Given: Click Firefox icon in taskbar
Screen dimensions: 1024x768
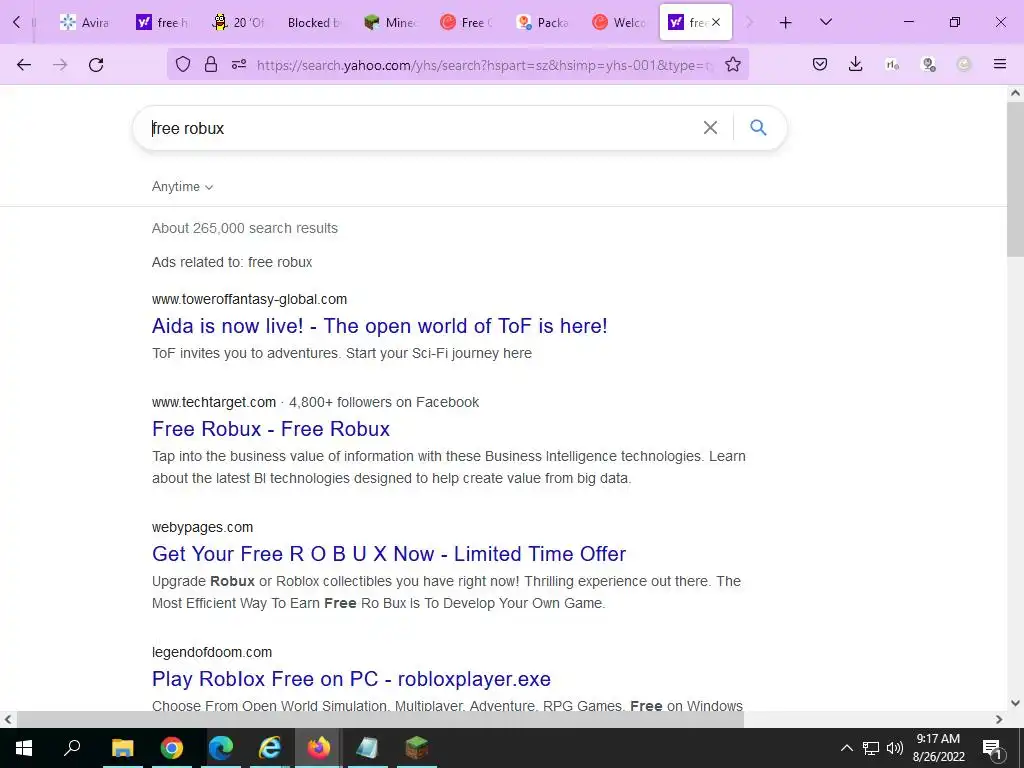Looking at the screenshot, I should (319, 748).
